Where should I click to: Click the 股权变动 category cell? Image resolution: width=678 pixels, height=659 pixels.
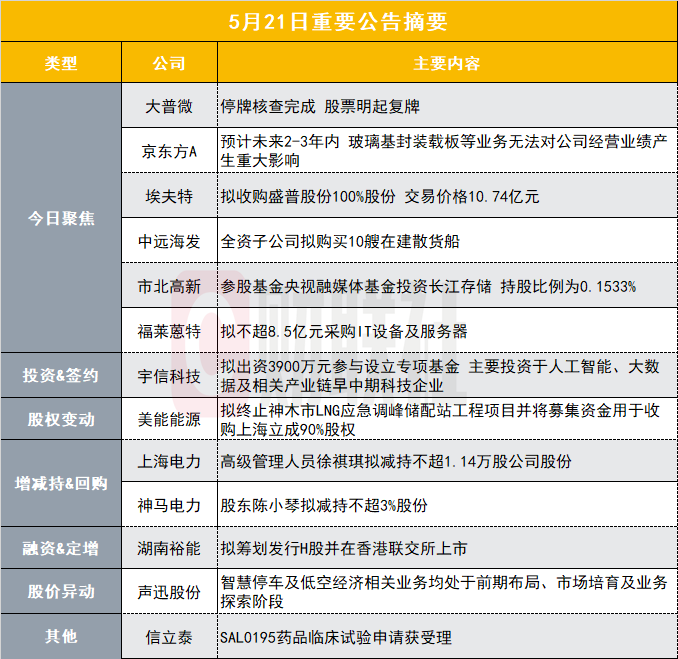(61, 419)
